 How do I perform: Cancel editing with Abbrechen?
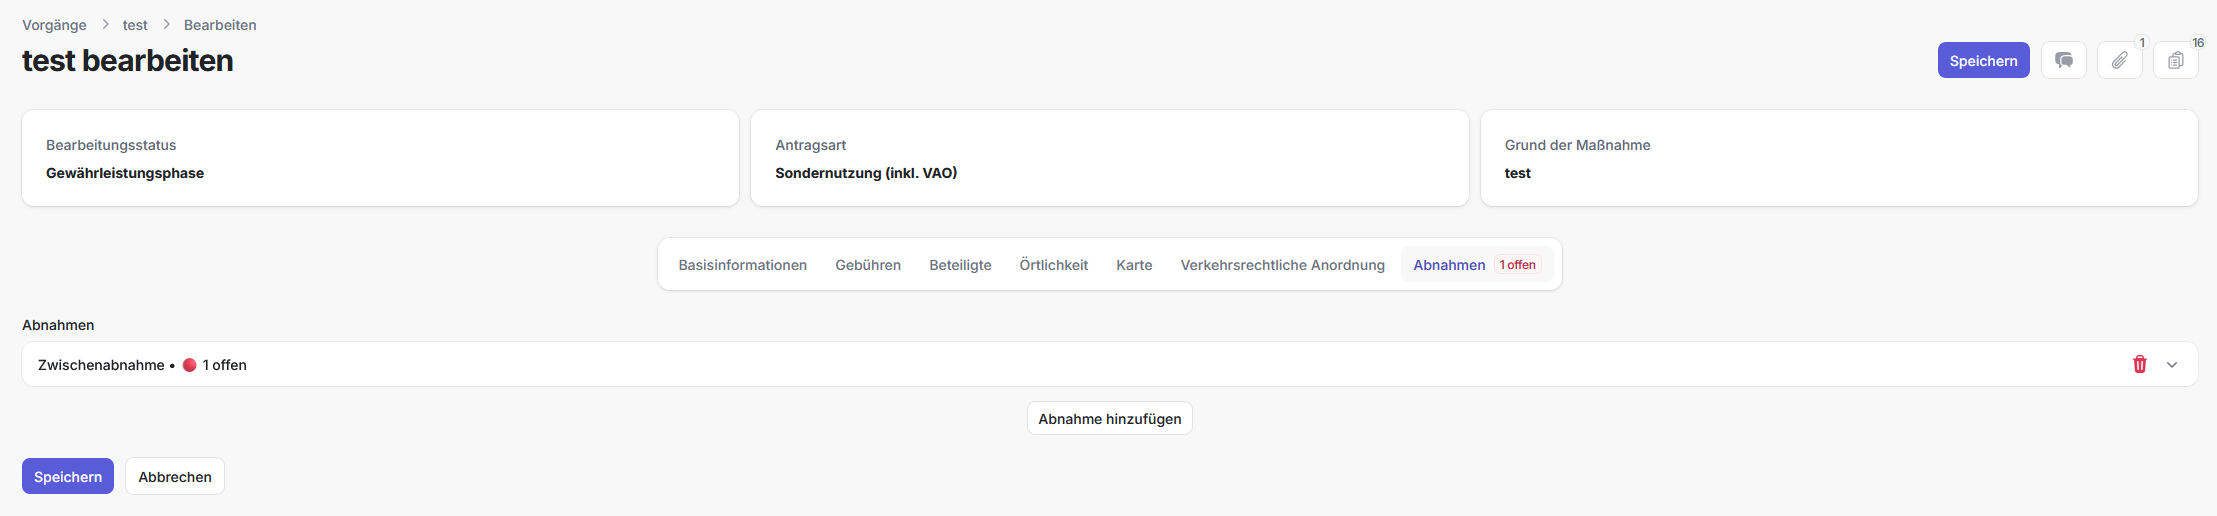(x=175, y=477)
